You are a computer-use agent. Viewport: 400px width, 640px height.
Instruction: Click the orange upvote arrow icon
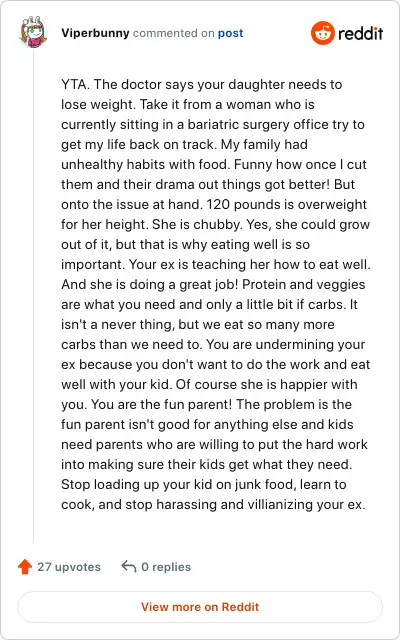[25, 567]
